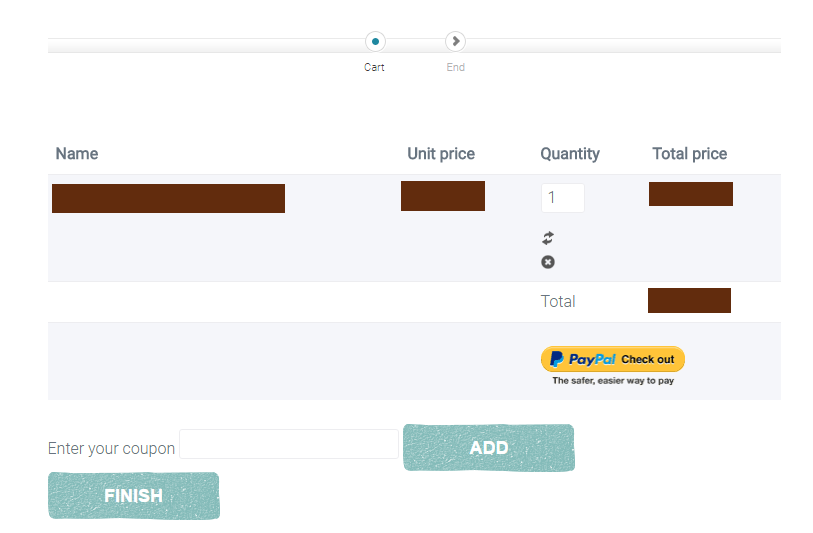Screen dimensions: 813x533
Task: Open the redacted product name in cart
Action: pos(168,198)
